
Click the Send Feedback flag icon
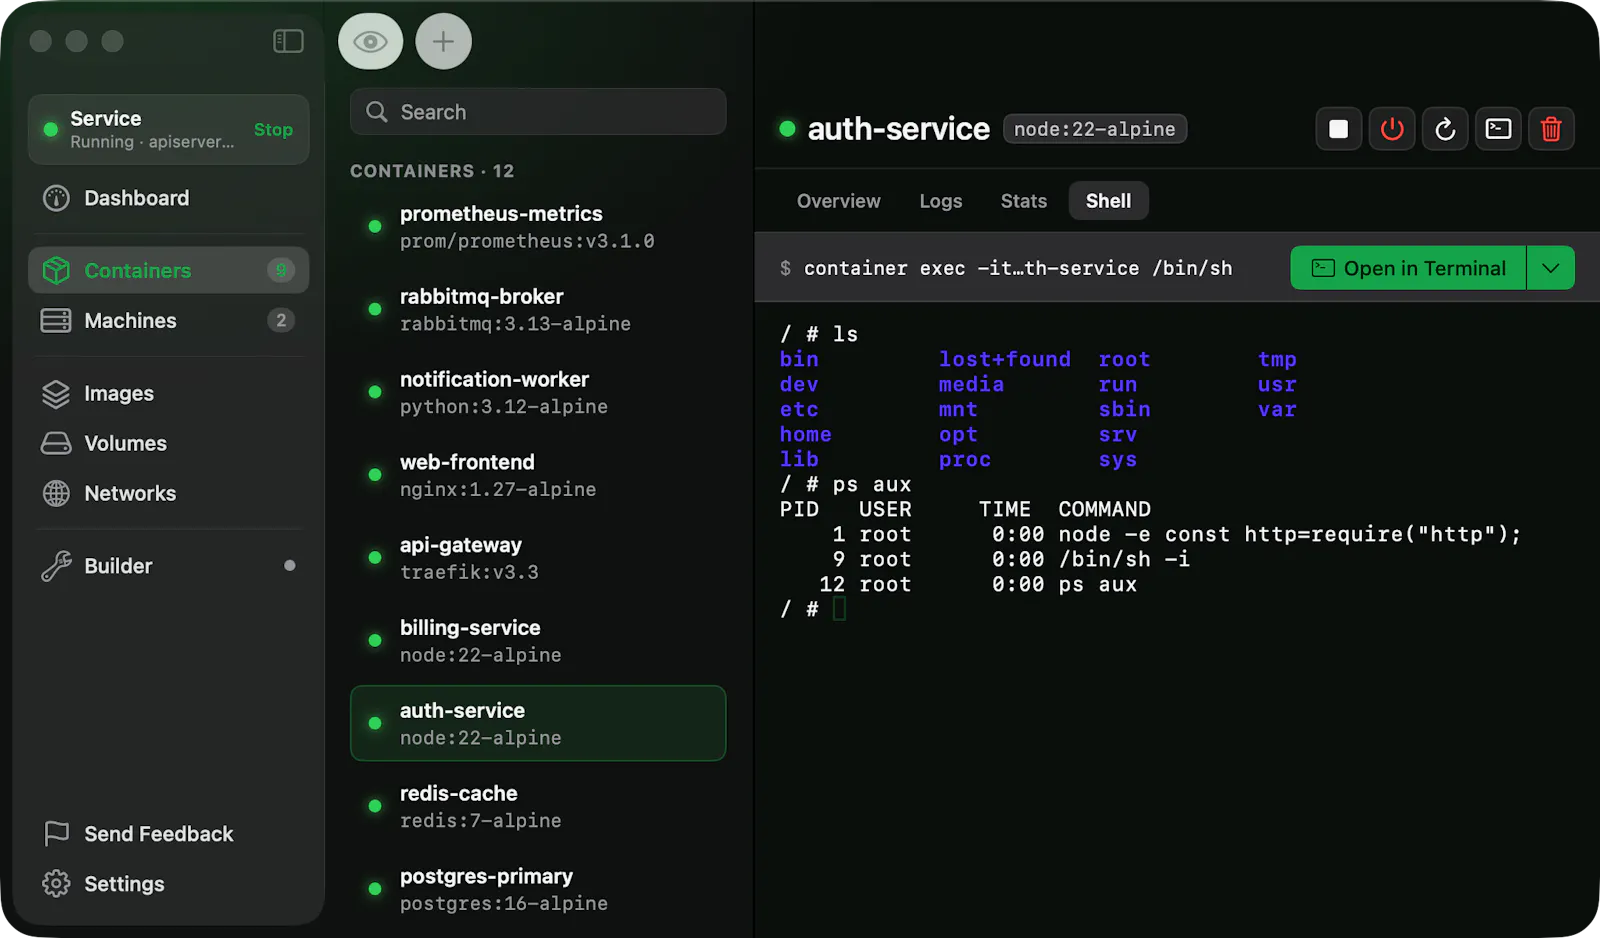coord(56,833)
